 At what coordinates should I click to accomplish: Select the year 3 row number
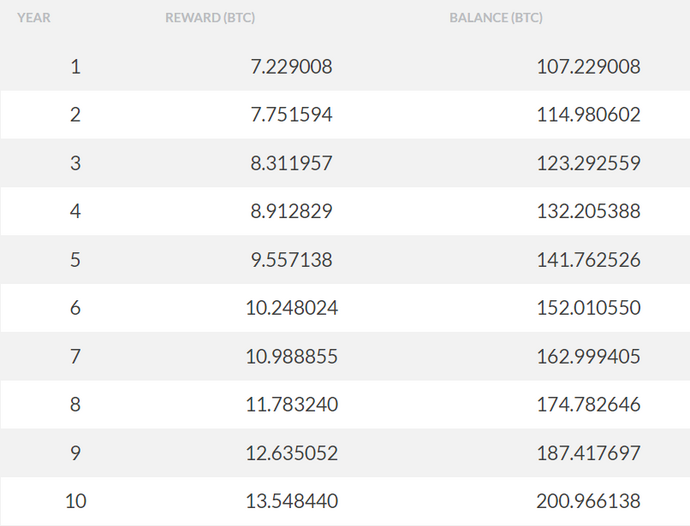click(x=76, y=163)
